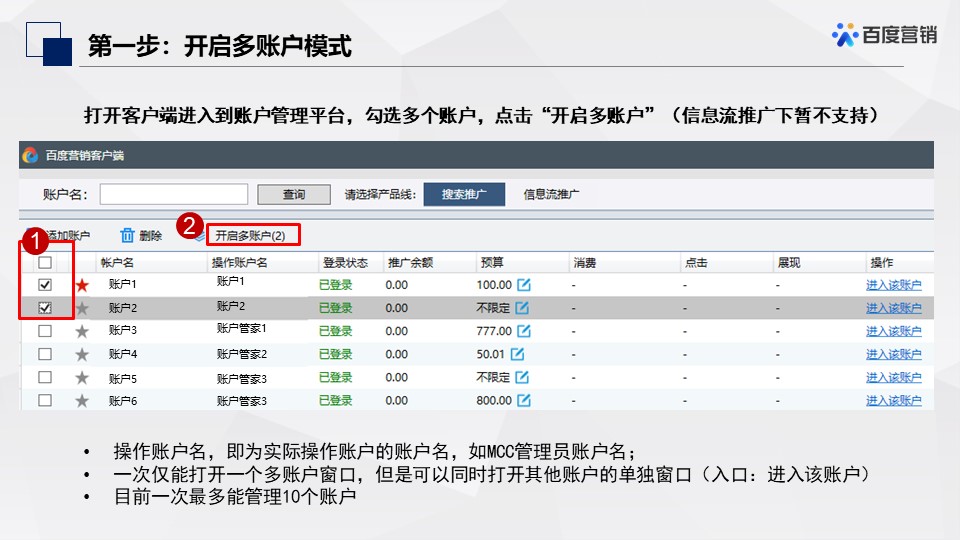Select the 账户管家1 operator name cell
The height and width of the screenshot is (540, 960).
(x=241, y=329)
